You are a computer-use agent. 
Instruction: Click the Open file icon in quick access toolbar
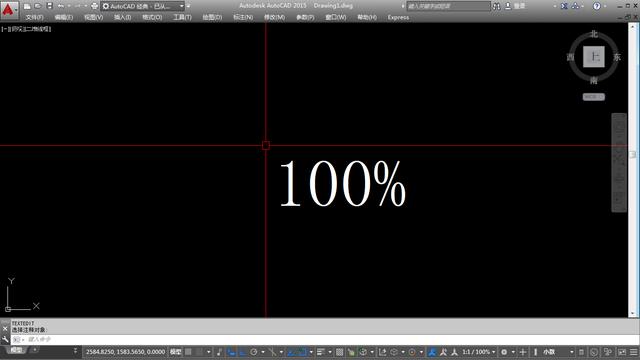[38, 6]
